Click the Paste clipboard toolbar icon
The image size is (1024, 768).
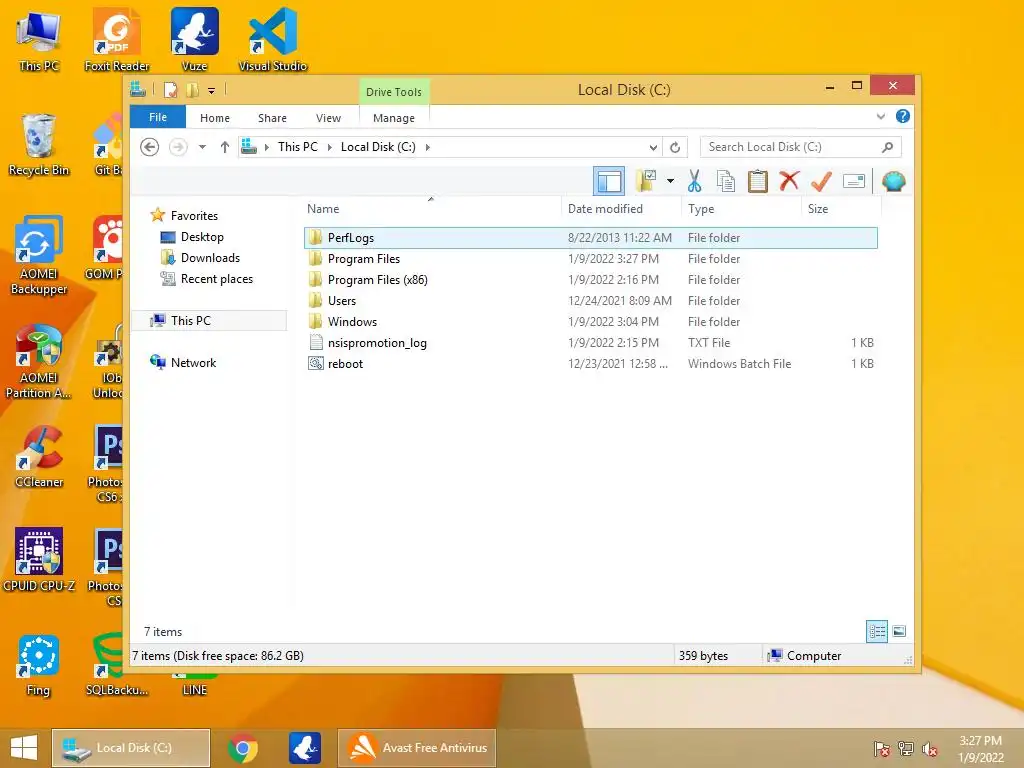[758, 181]
